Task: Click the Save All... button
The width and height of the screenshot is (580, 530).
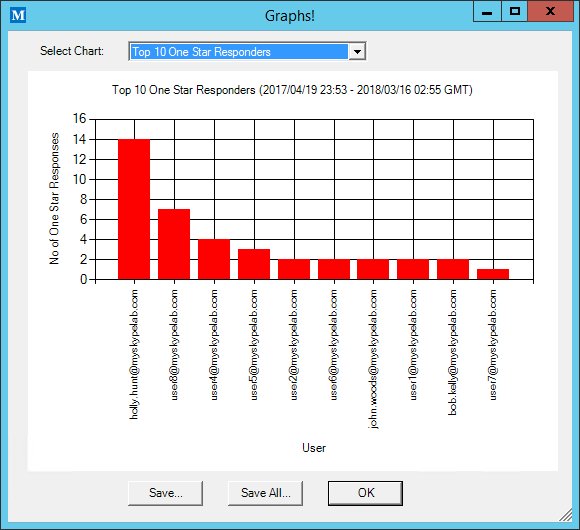Action: point(266,493)
